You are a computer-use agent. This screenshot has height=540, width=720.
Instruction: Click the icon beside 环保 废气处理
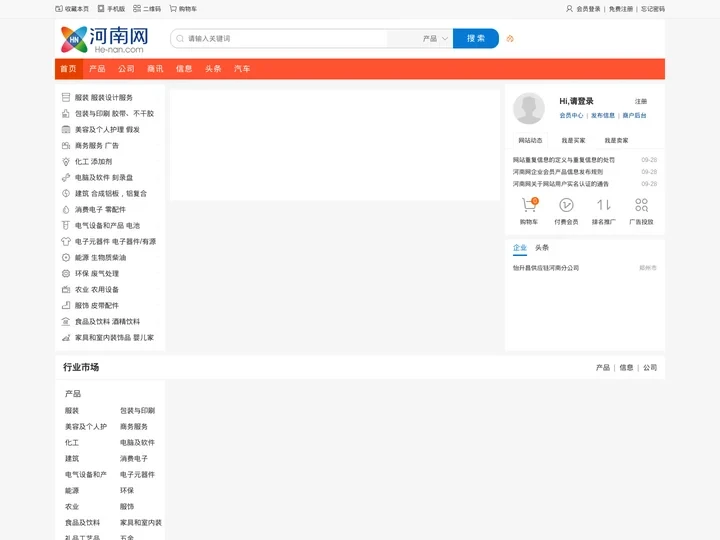66,274
